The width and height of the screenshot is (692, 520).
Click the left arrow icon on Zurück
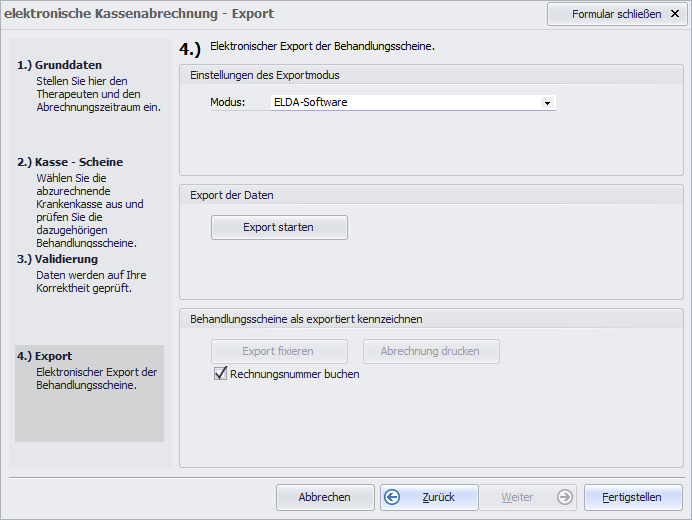[392, 497]
